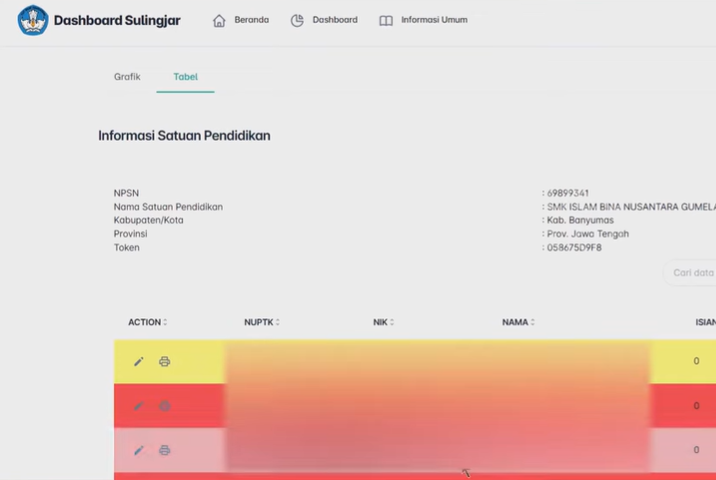
Task: Click pencil edit icon in first red row
Action: [139, 406]
